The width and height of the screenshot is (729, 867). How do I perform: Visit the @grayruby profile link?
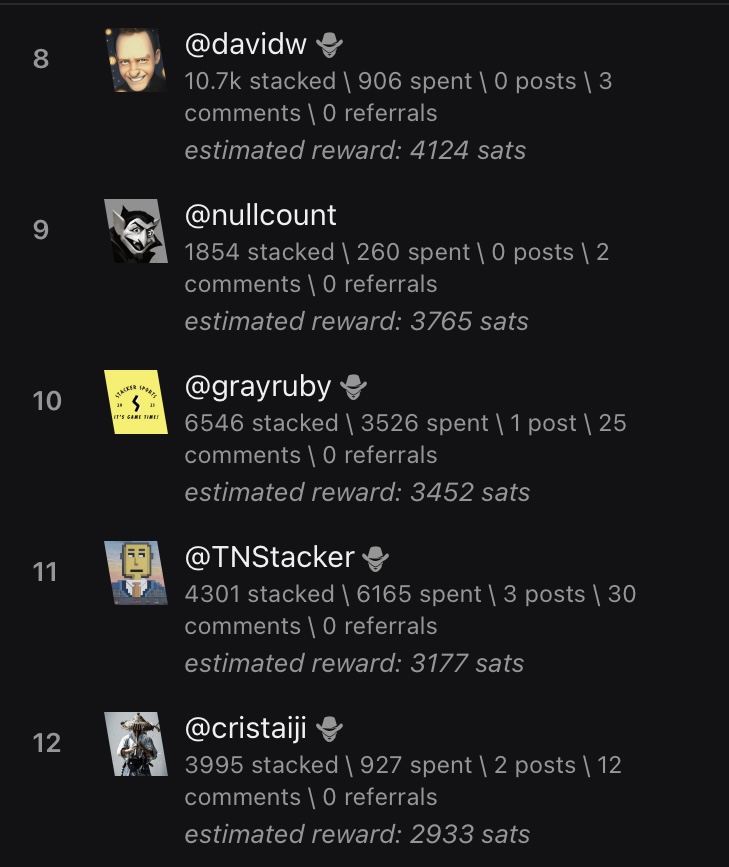(x=260, y=386)
